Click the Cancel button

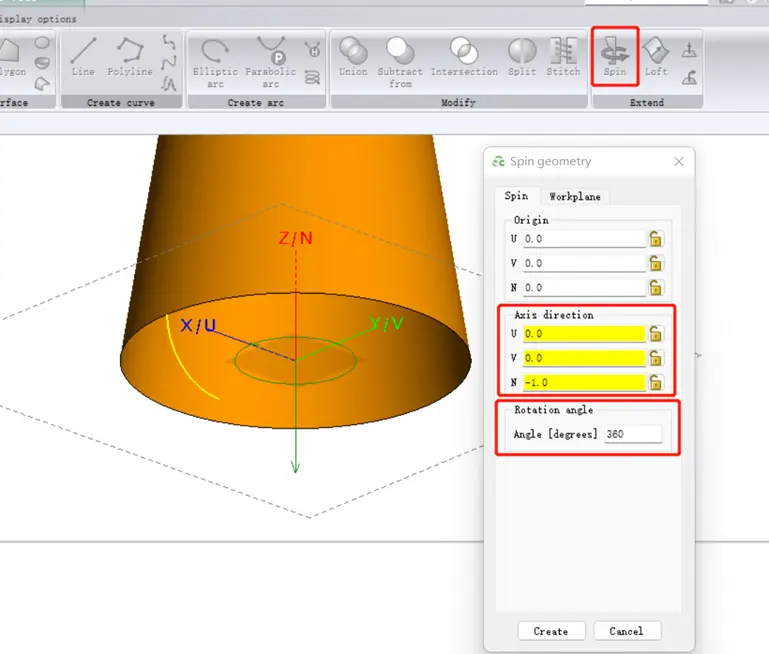[x=626, y=631]
